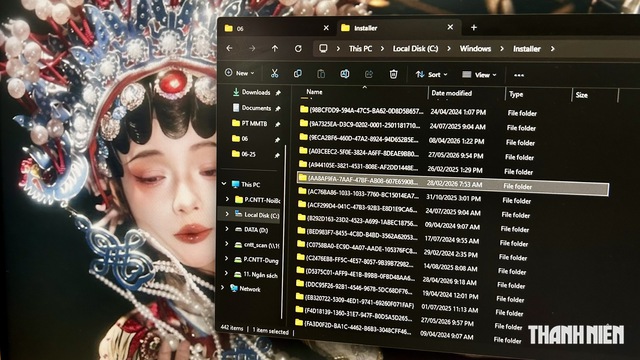The image size is (640, 360).
Task: Sort by the Name column header
Action: click(314, 92)
